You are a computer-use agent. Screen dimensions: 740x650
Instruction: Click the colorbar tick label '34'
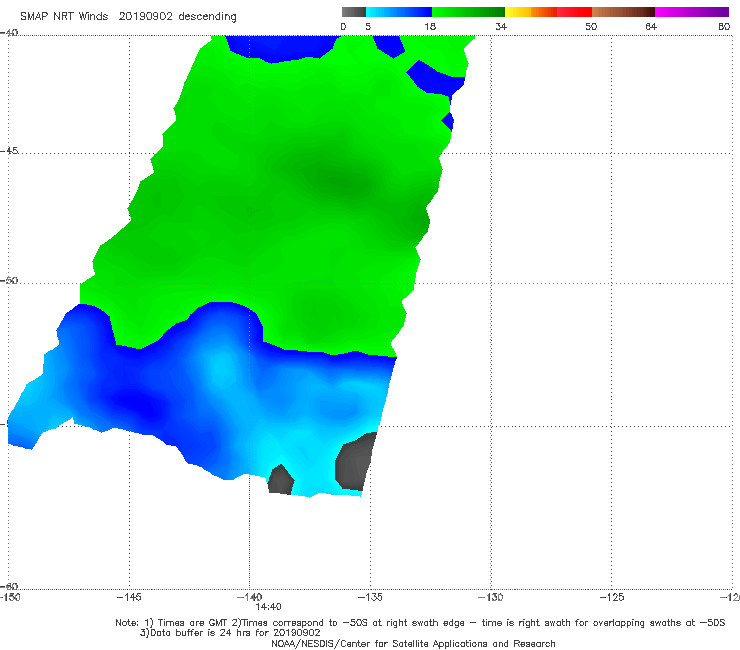pos(501,26)
